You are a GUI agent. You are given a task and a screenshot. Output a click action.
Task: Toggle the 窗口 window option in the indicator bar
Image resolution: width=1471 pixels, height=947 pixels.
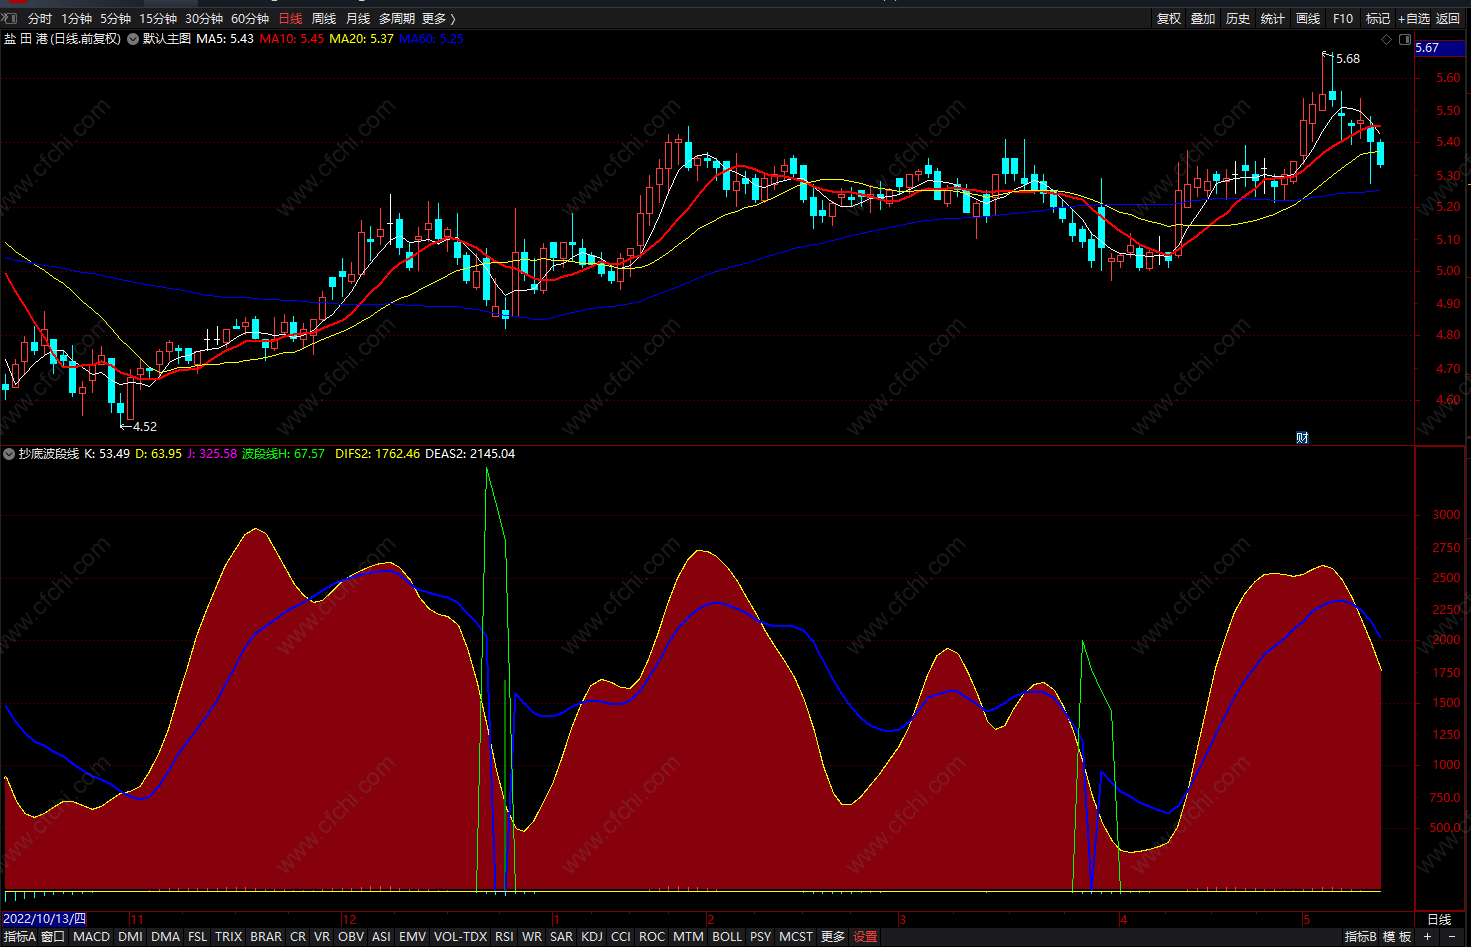53,937
